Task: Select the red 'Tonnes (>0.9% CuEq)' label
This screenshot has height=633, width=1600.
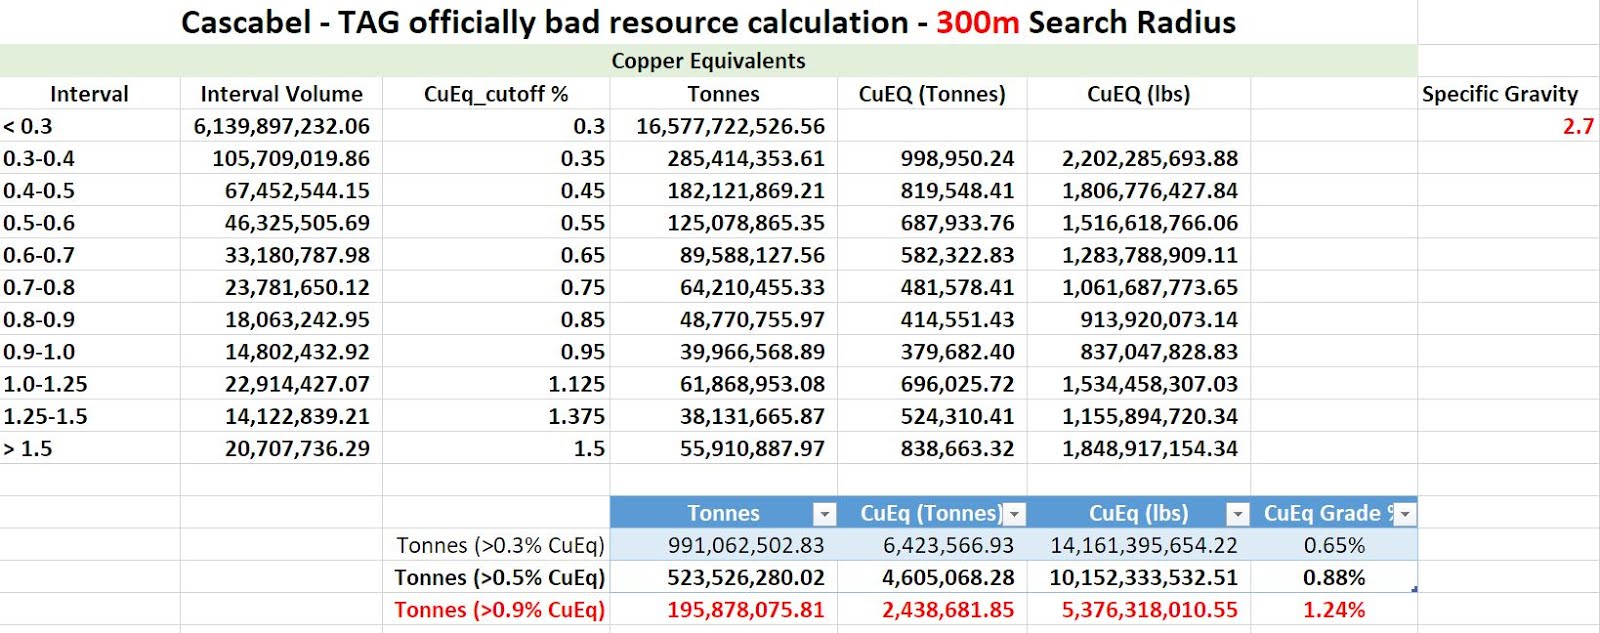Action: pyautogui.click(x=496, y=609)
